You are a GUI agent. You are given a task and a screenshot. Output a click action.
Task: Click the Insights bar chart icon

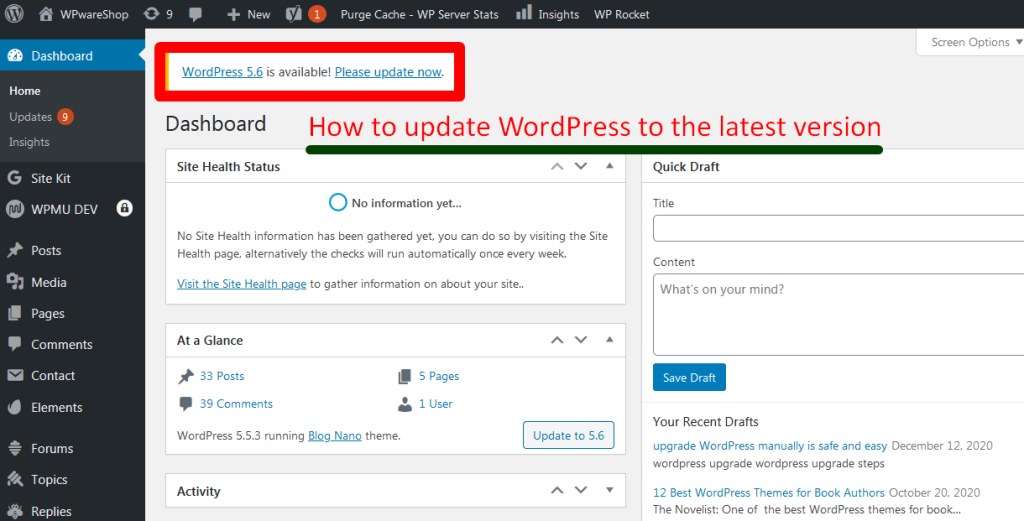point(524,12)
